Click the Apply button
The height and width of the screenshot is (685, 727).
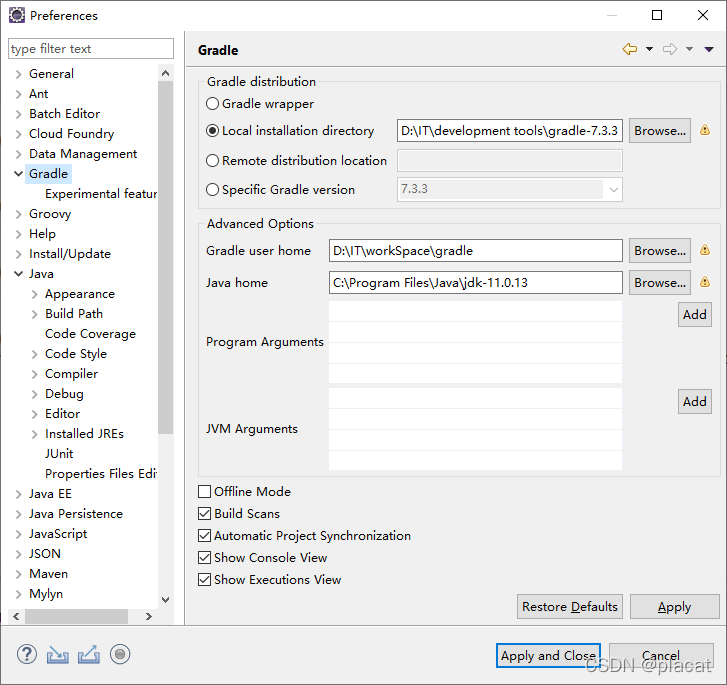click(x=674, y=607)
